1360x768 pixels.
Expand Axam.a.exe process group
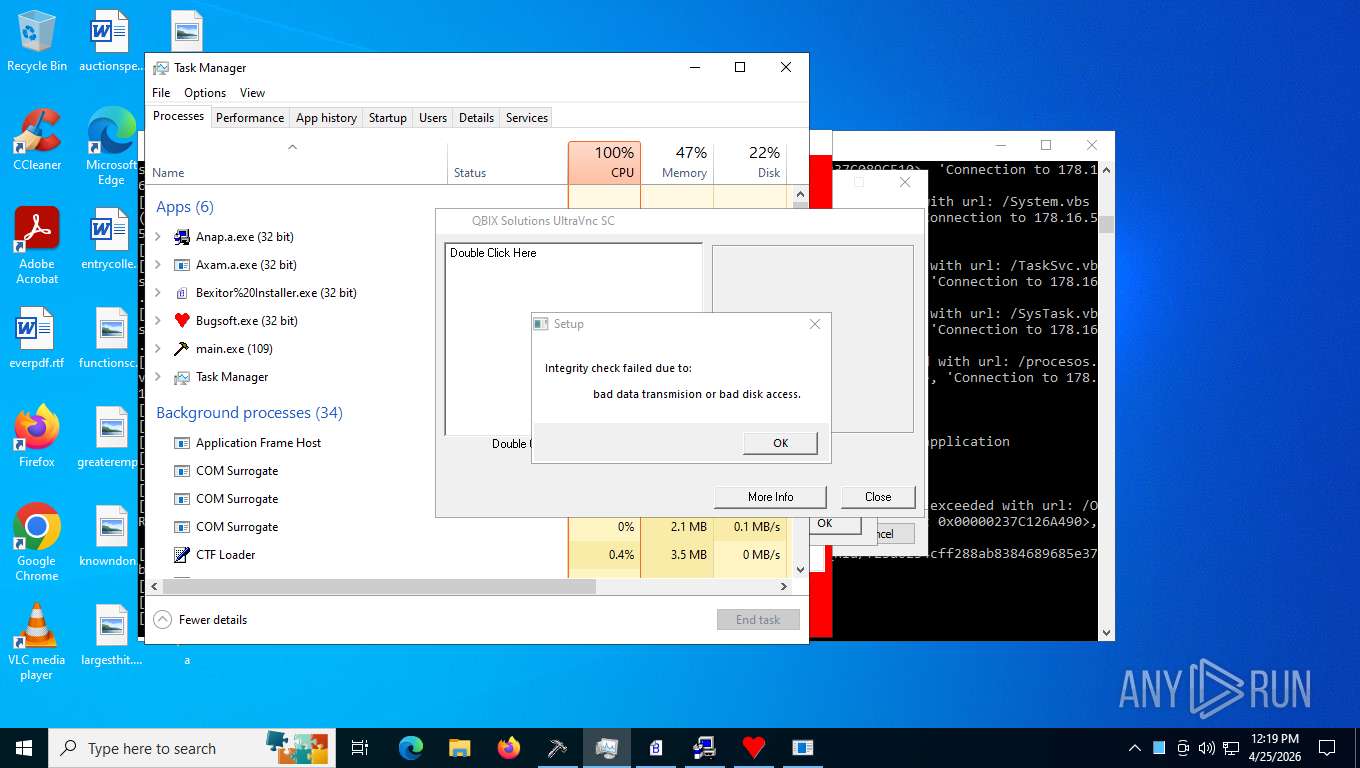pos(158,265)
